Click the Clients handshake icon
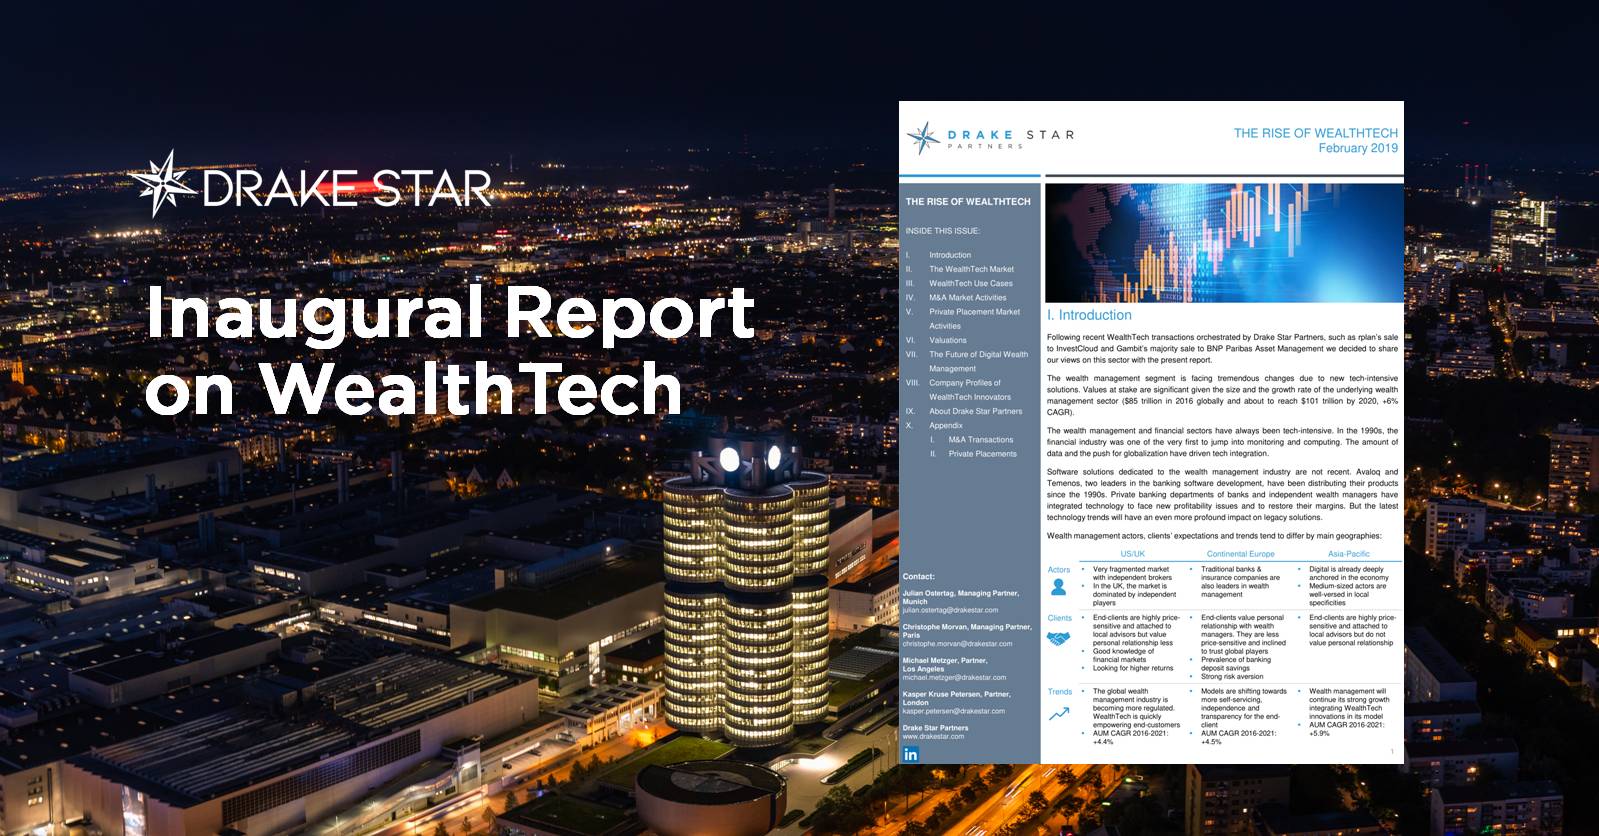The image size is (1599, 836). click(x=1058, y=638)
